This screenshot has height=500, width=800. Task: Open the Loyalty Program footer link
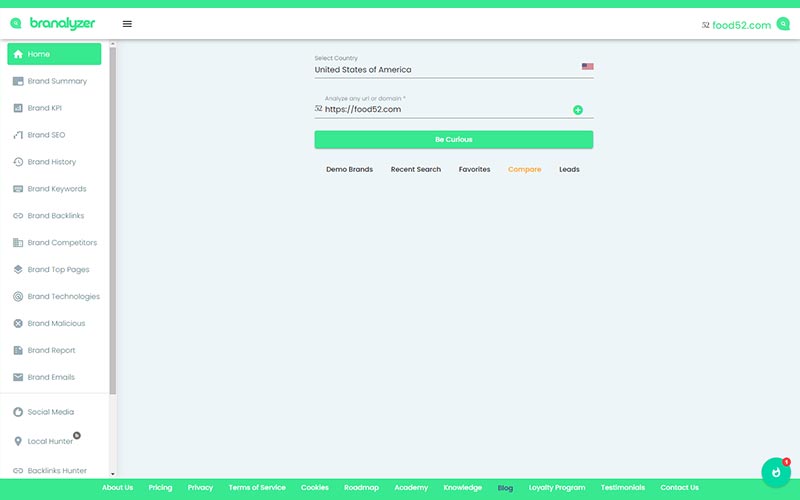coord(557,488)
